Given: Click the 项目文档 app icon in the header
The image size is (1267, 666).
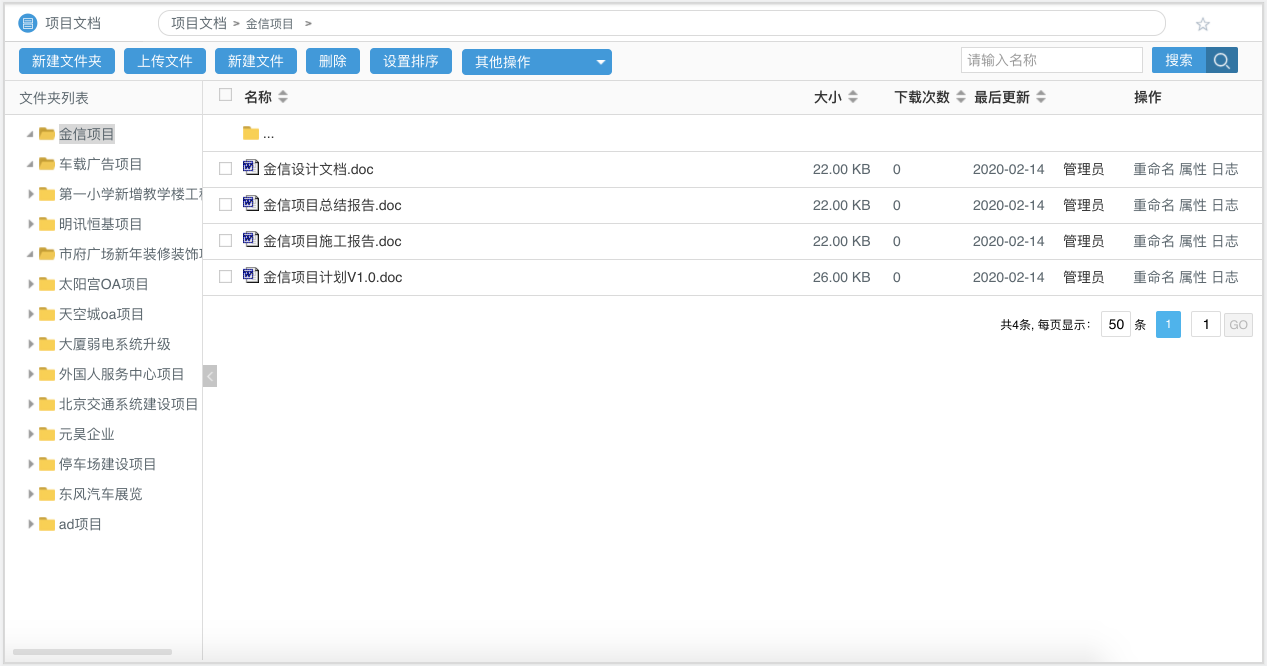Looking at the screenshot, I should click(x=26, y=22).
